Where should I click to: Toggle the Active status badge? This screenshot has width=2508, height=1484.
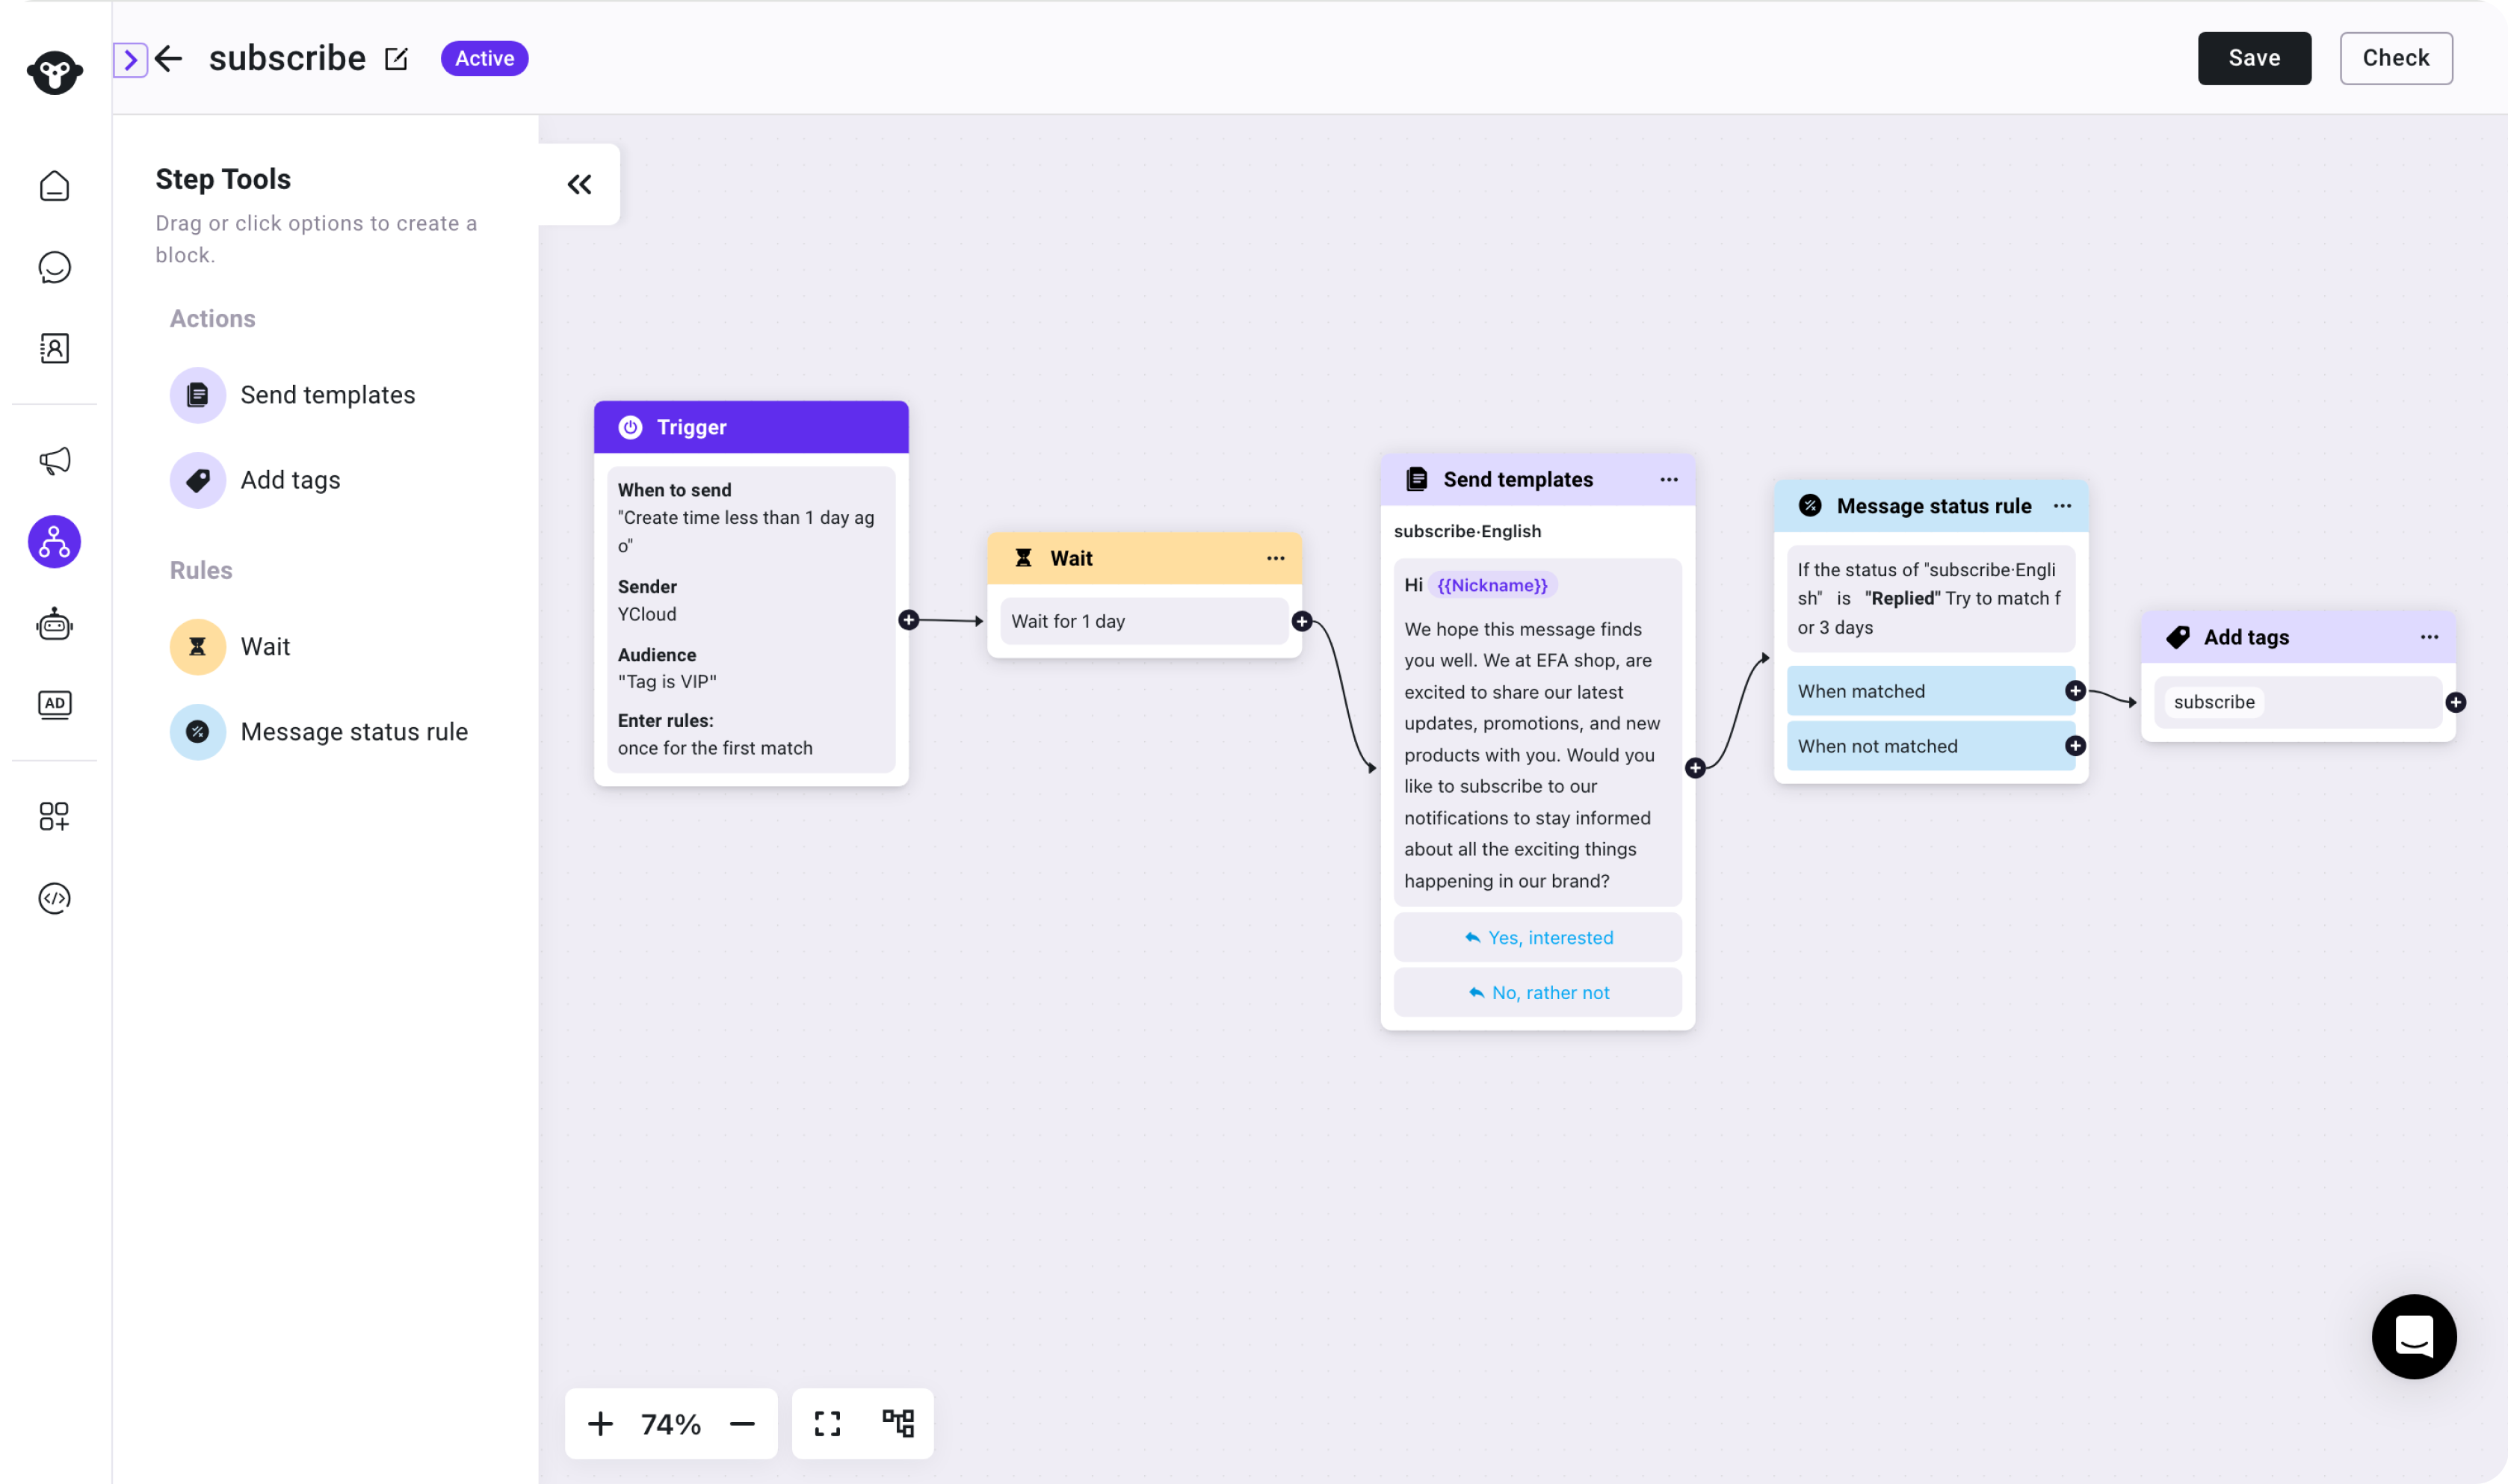pos(484,58)
